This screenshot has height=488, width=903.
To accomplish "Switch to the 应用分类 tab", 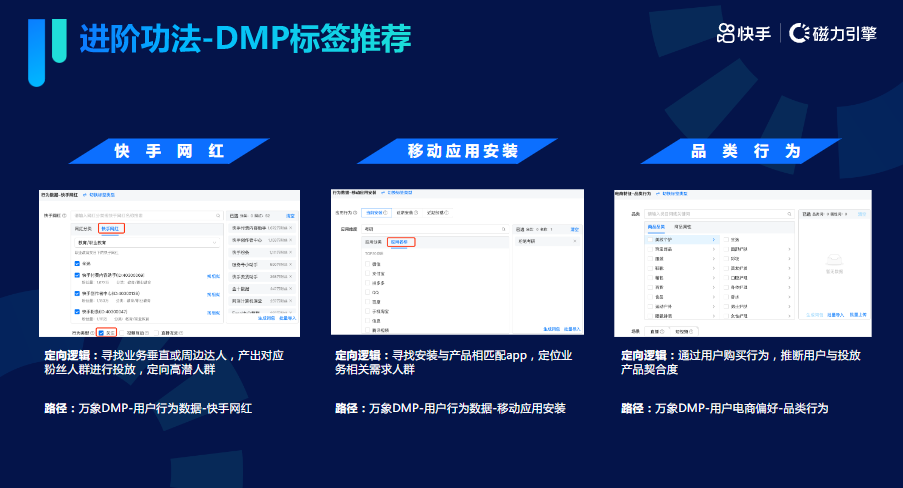I will click(373, 242).
